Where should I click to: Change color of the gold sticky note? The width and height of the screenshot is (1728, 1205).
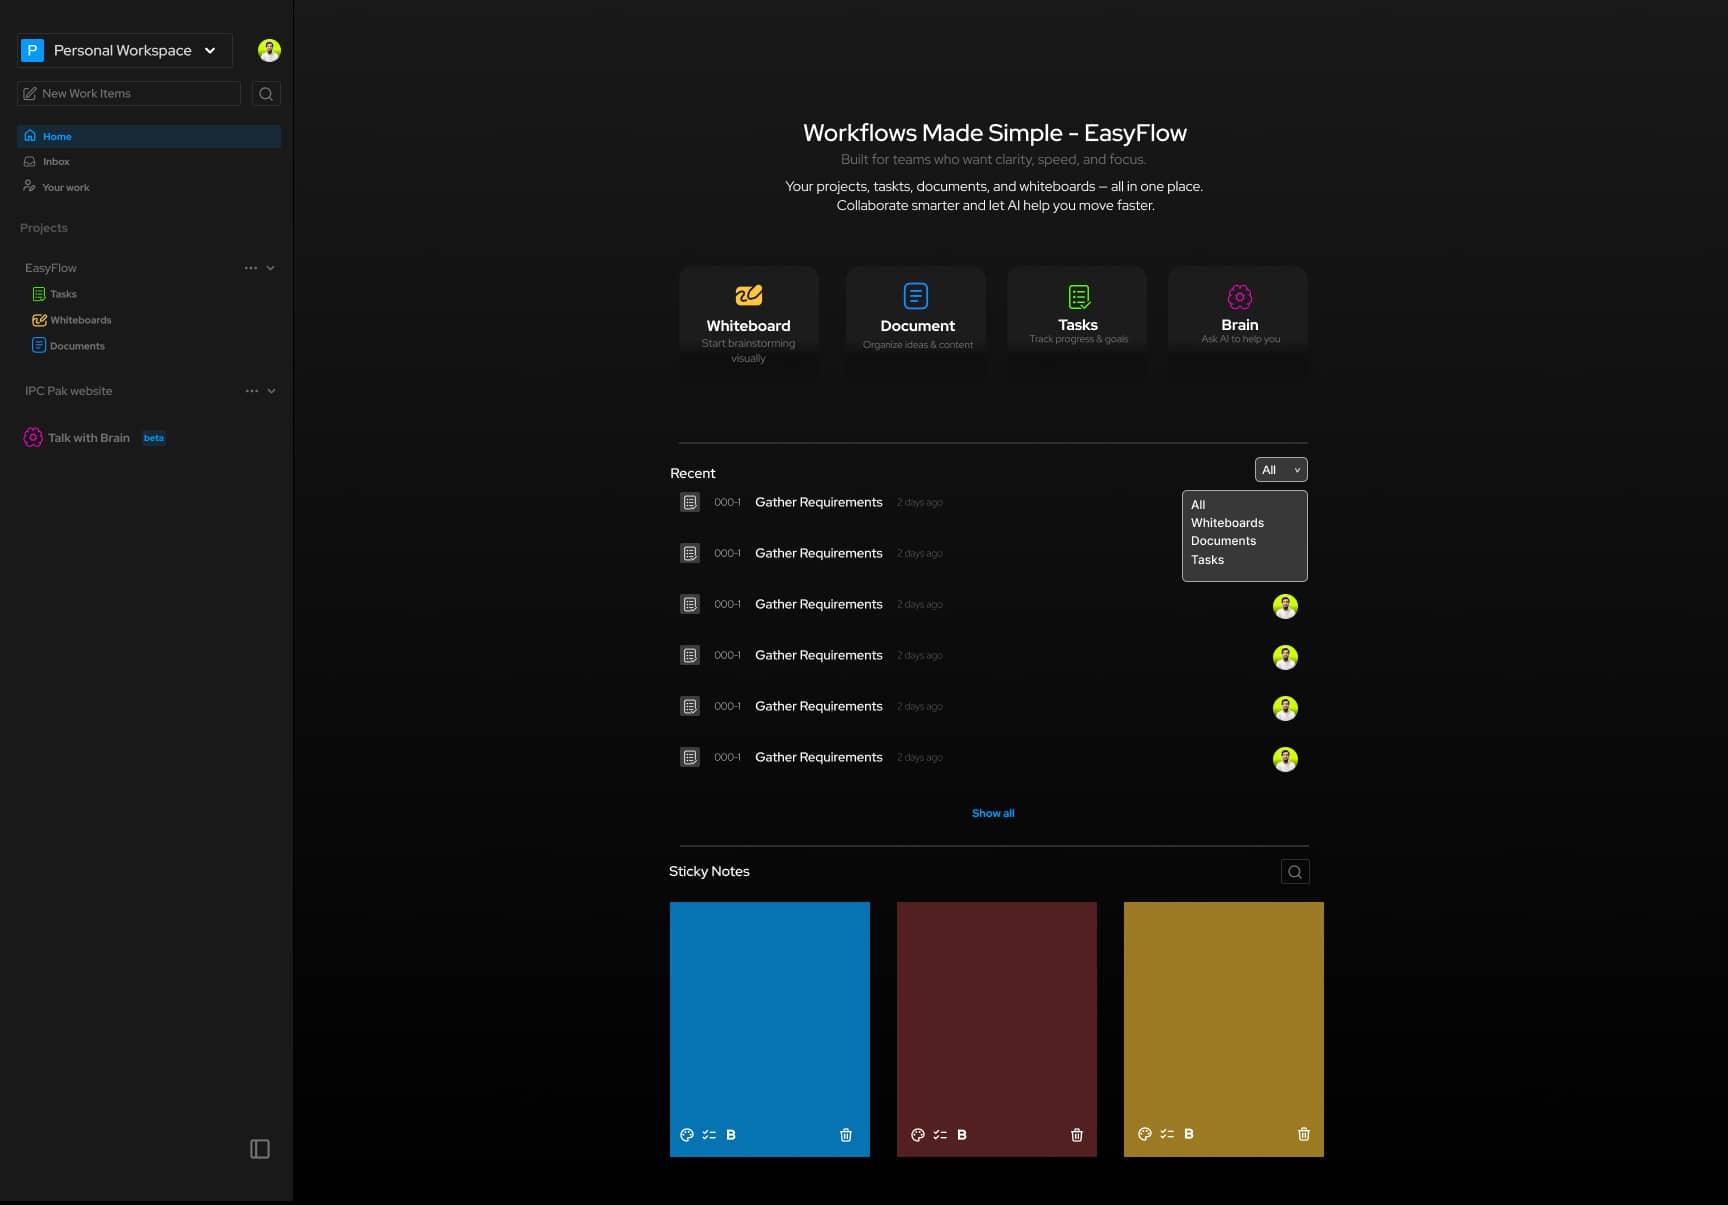click(x=1145, y=1134)
